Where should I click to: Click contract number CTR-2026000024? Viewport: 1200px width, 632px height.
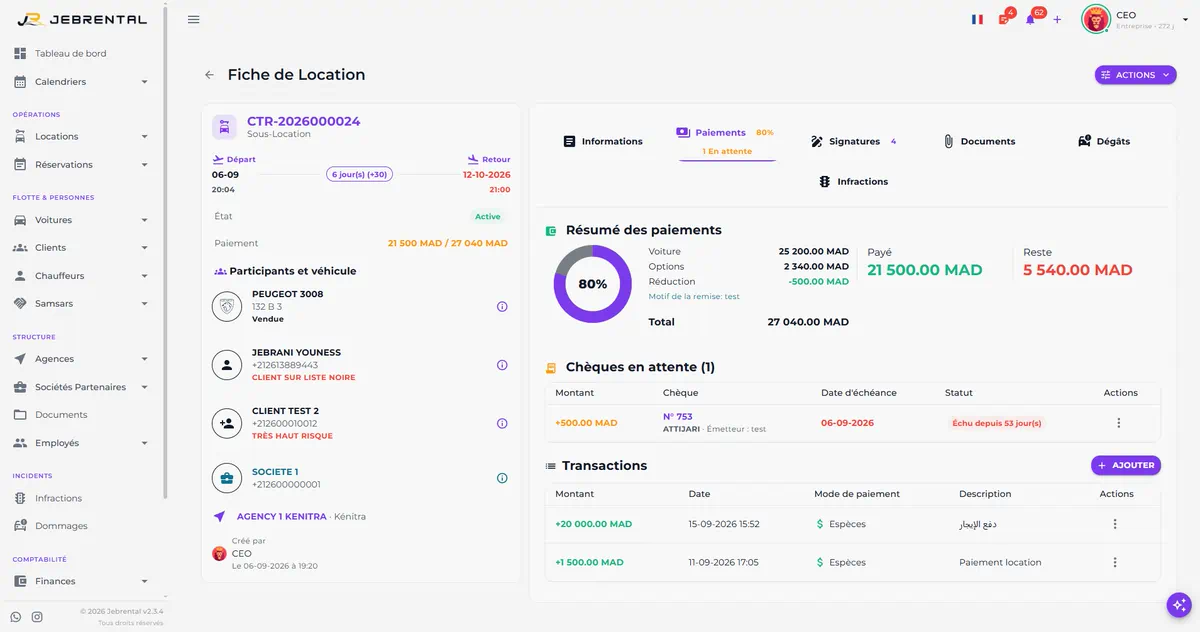(x=304, y=121)
